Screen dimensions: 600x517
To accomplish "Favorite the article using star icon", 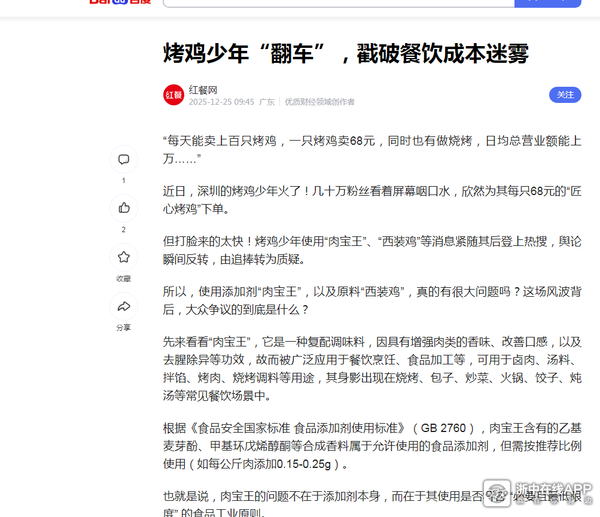I will point(124,257).
